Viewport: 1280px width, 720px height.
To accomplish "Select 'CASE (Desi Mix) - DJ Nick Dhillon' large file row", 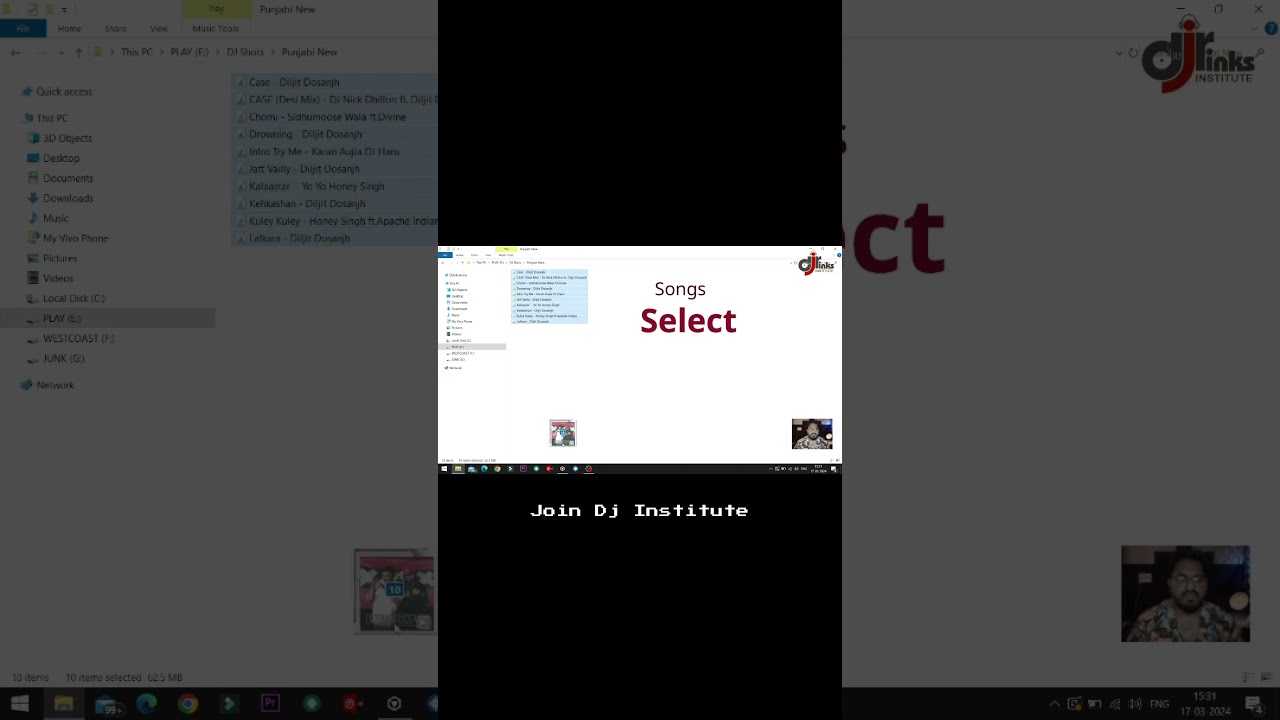I will tap(334, 100).
